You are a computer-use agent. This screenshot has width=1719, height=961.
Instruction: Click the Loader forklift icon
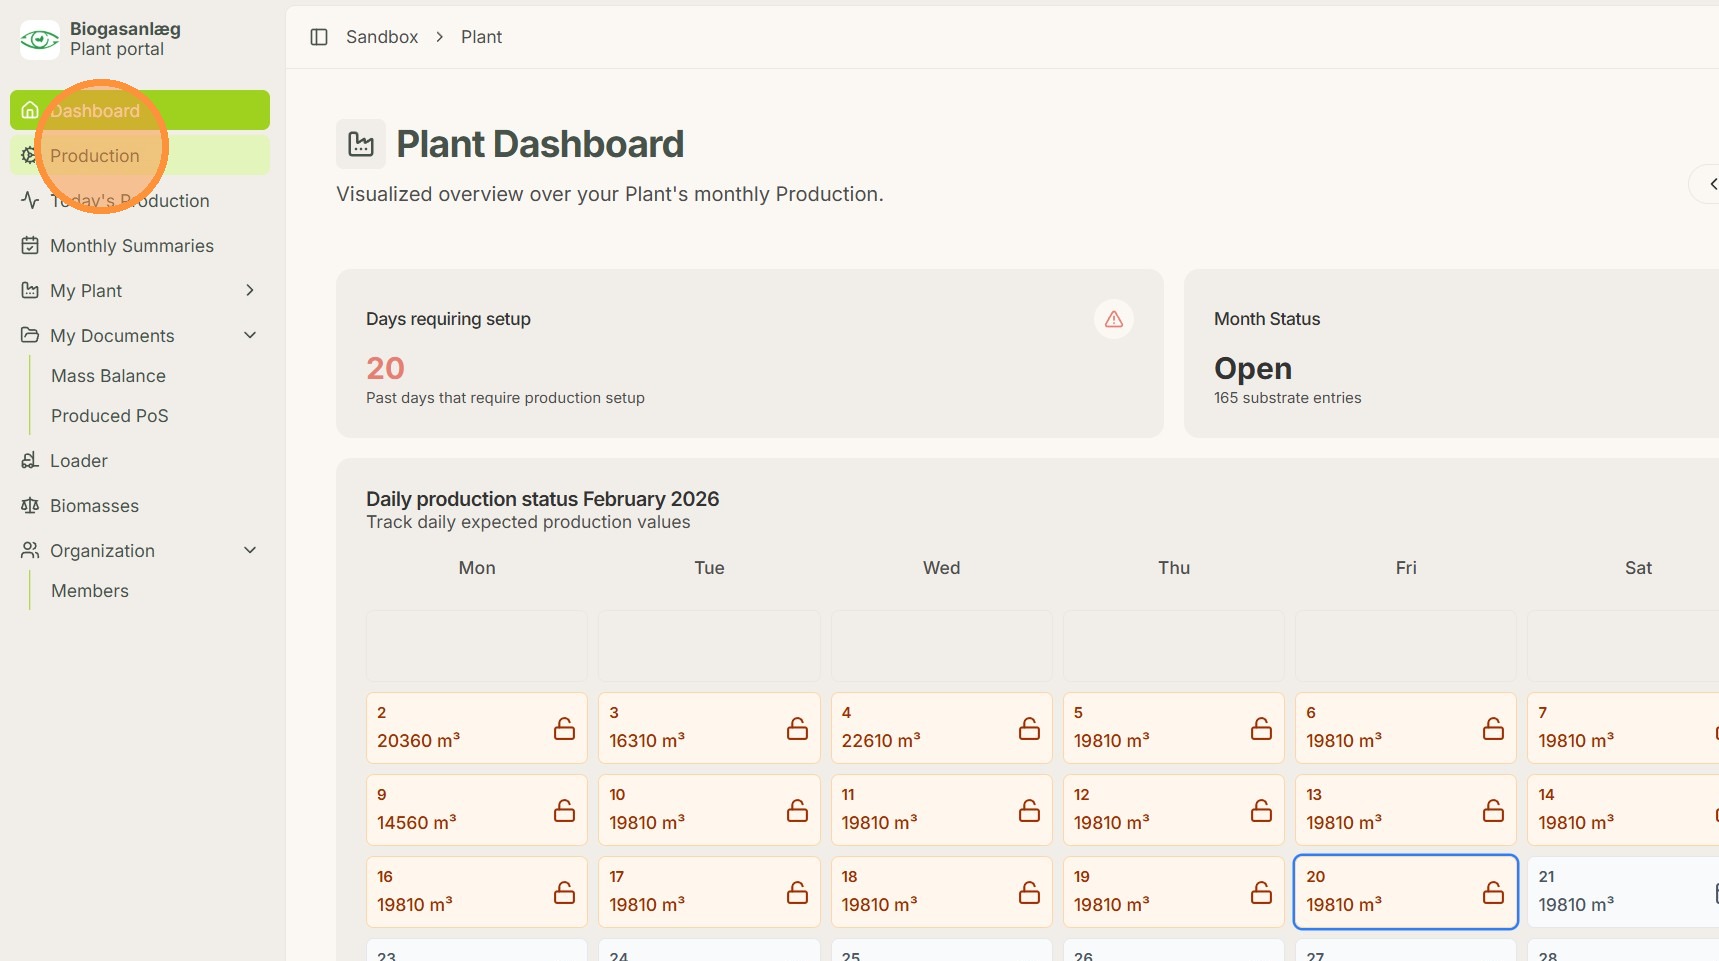tap(30, 461)
